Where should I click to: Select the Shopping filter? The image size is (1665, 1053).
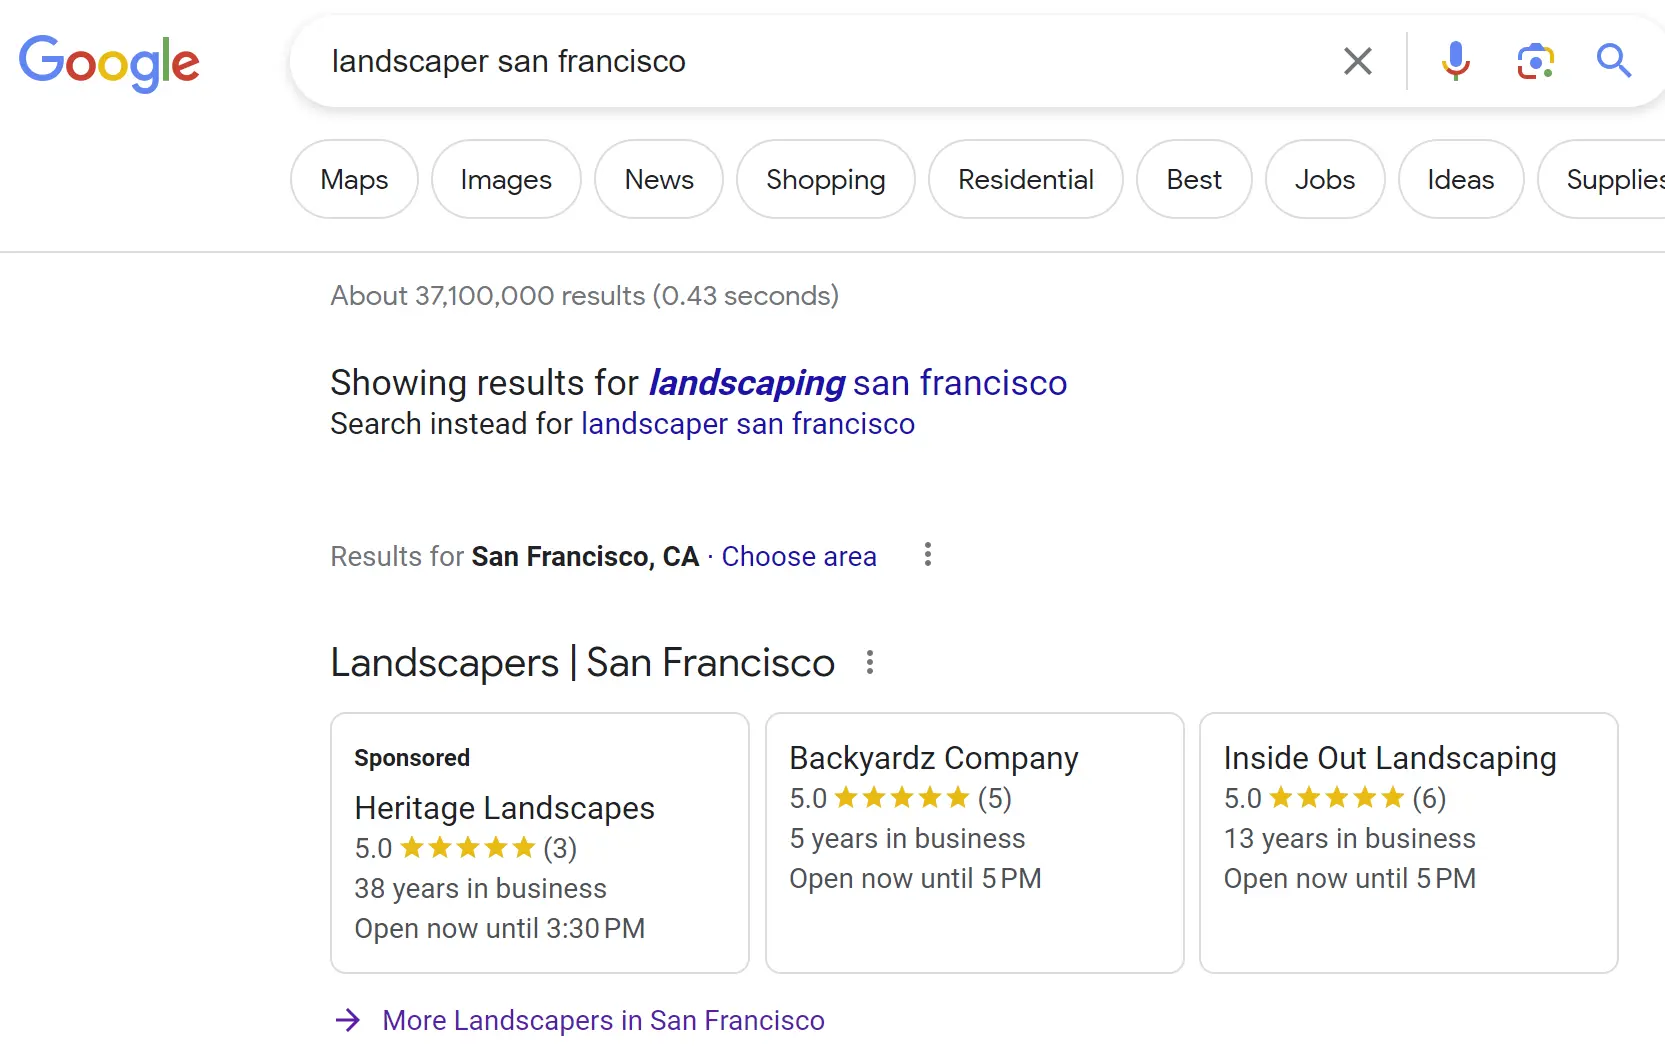tap(825, 180)
